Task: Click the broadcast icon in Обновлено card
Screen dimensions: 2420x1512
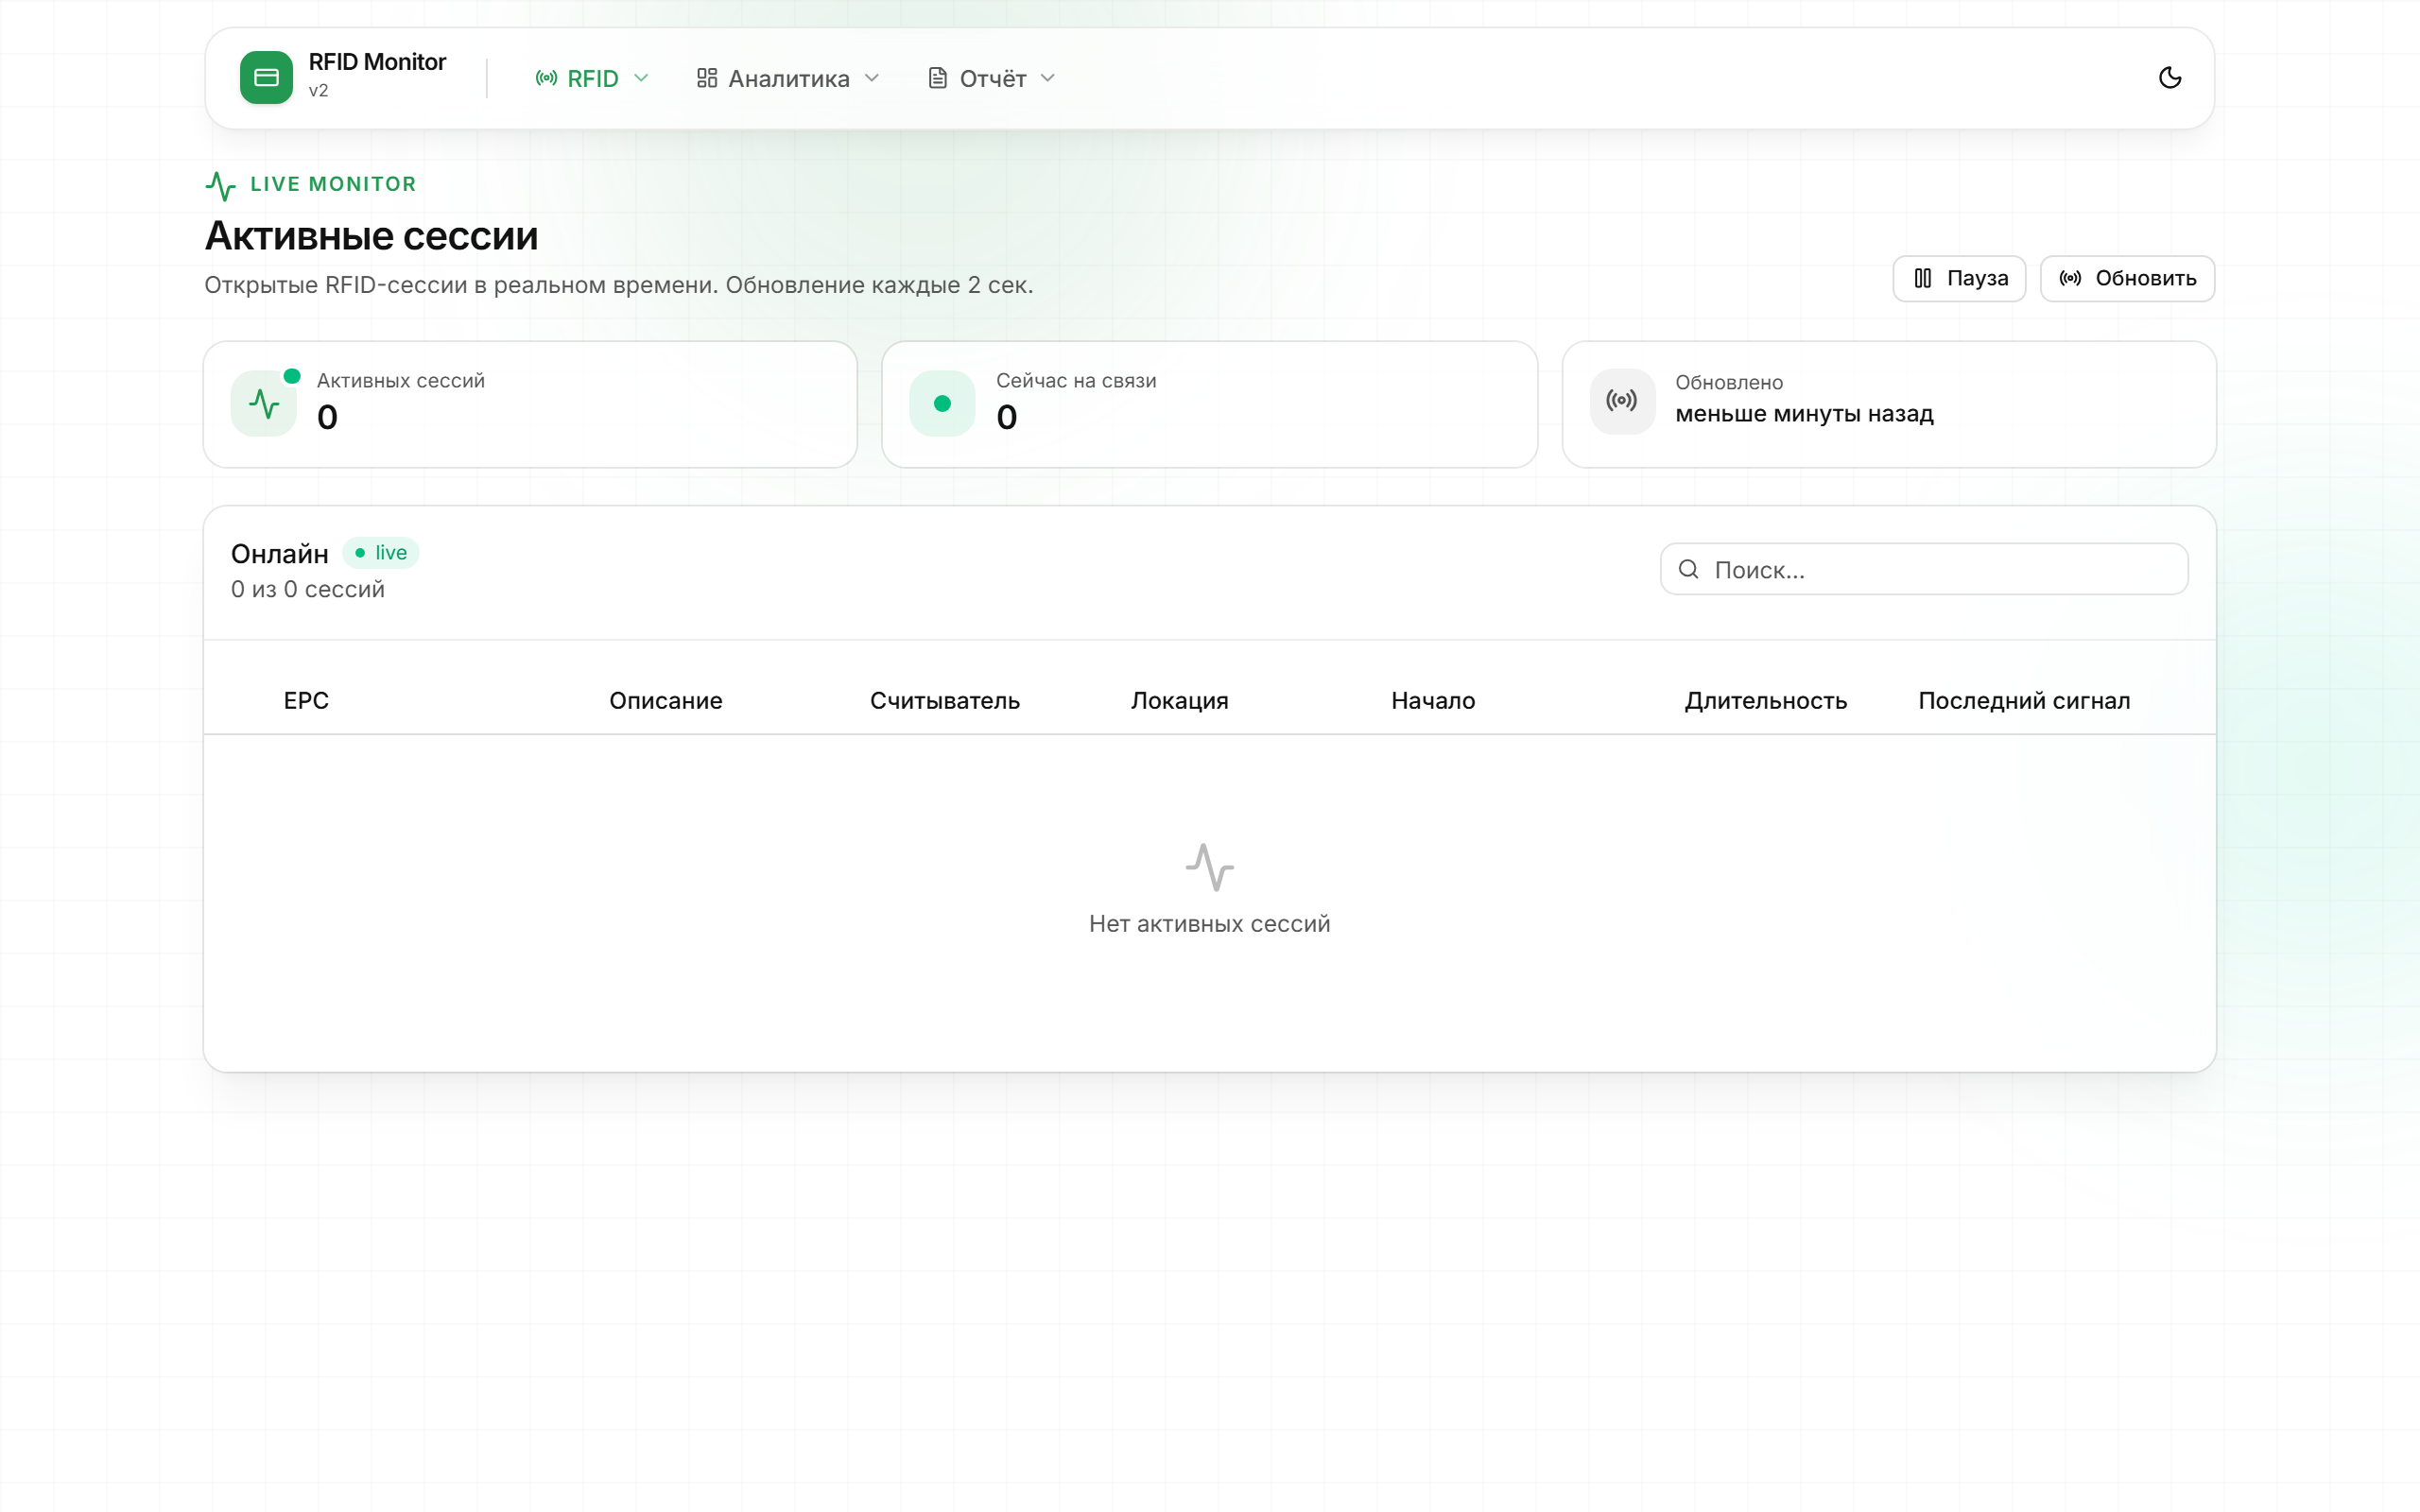Action: click(1622, 401)
